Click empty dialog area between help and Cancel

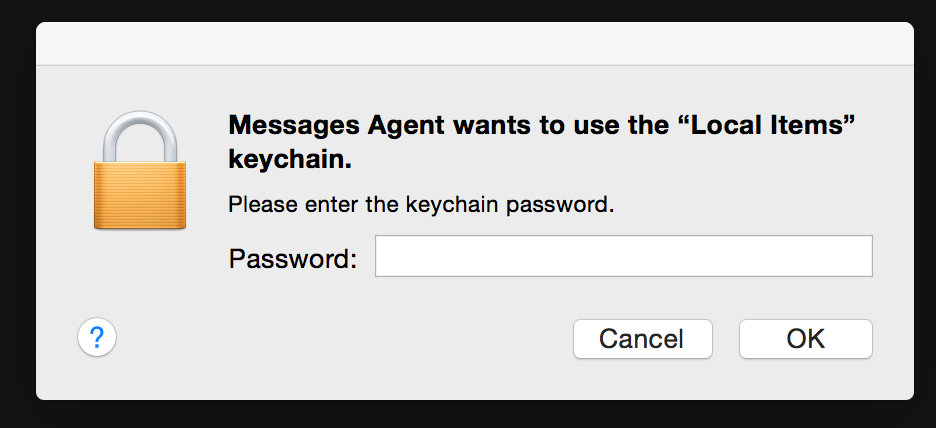(x=340, y=339)
